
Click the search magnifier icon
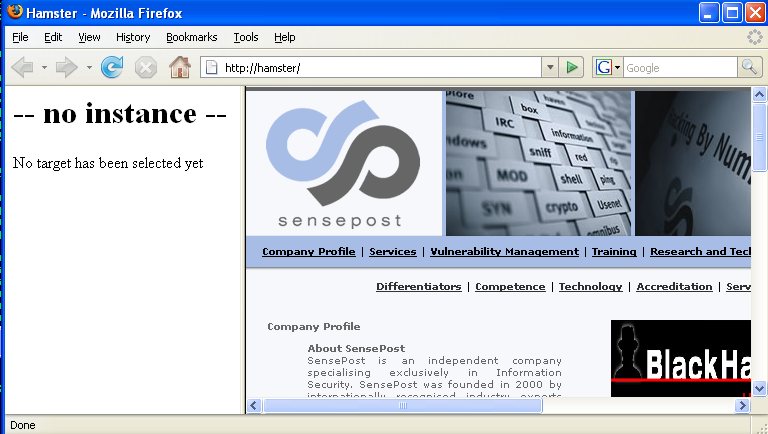click(x=750, y=67)
